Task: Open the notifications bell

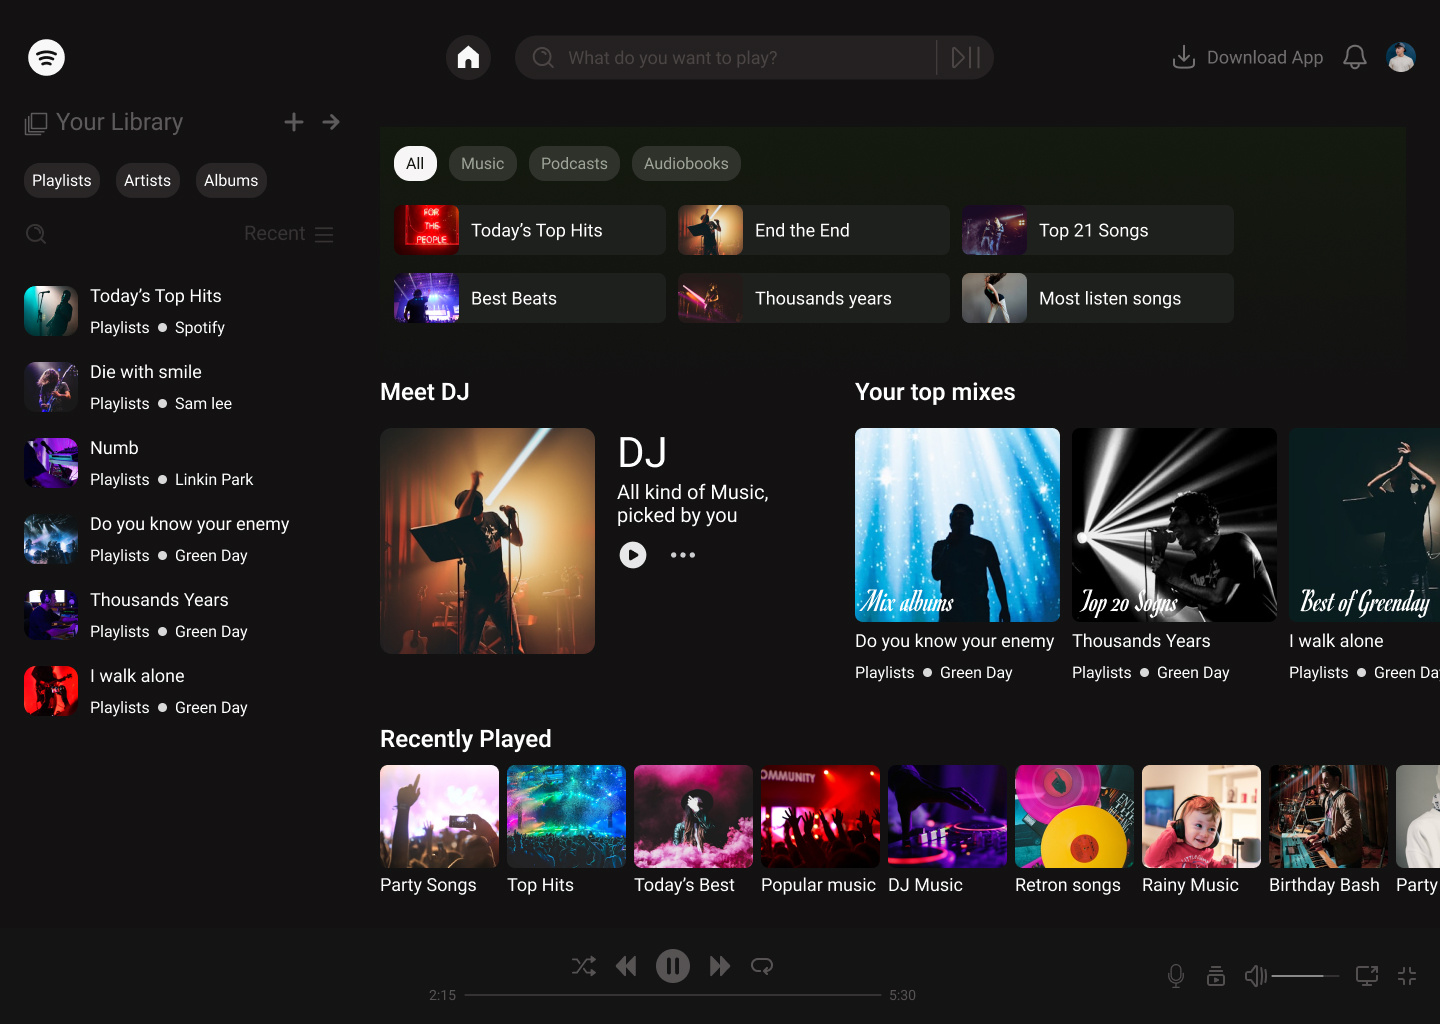Action: (1354, 58)
